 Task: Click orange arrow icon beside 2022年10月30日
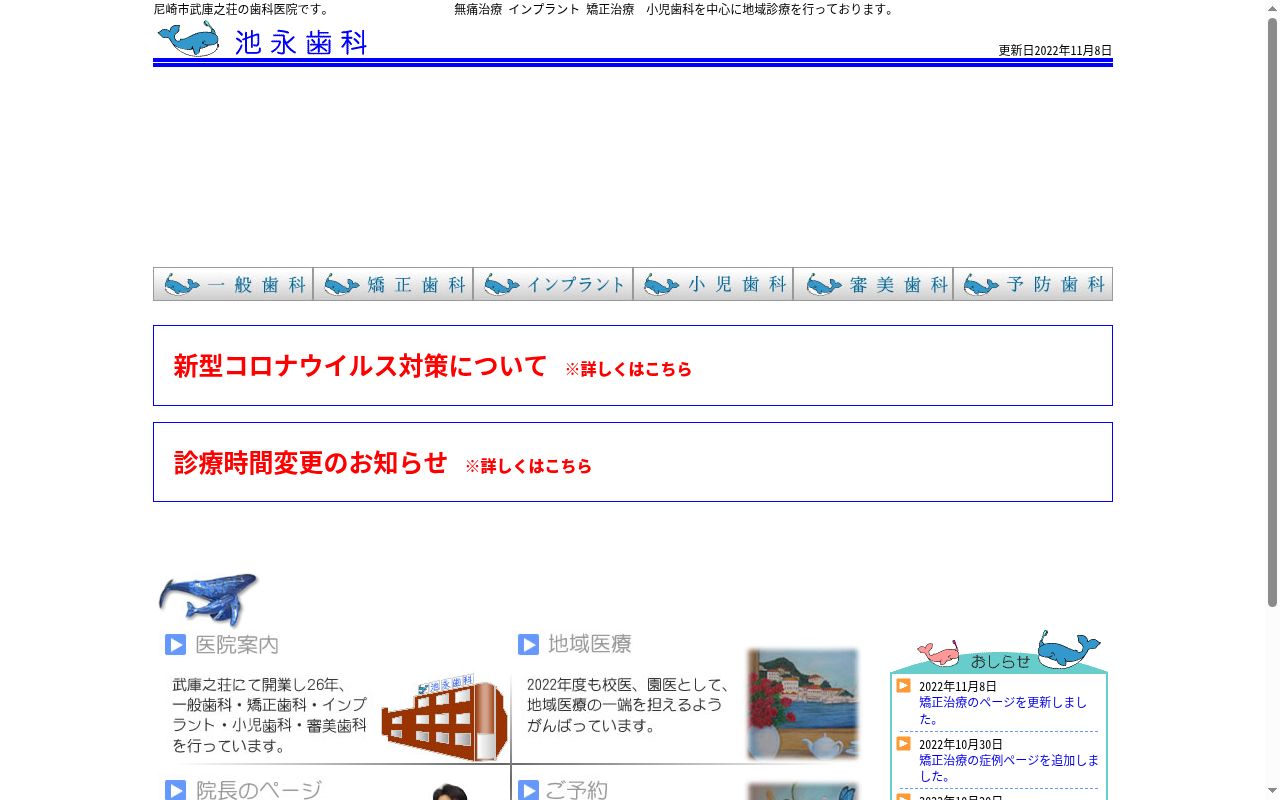click(x=903, y=744)
